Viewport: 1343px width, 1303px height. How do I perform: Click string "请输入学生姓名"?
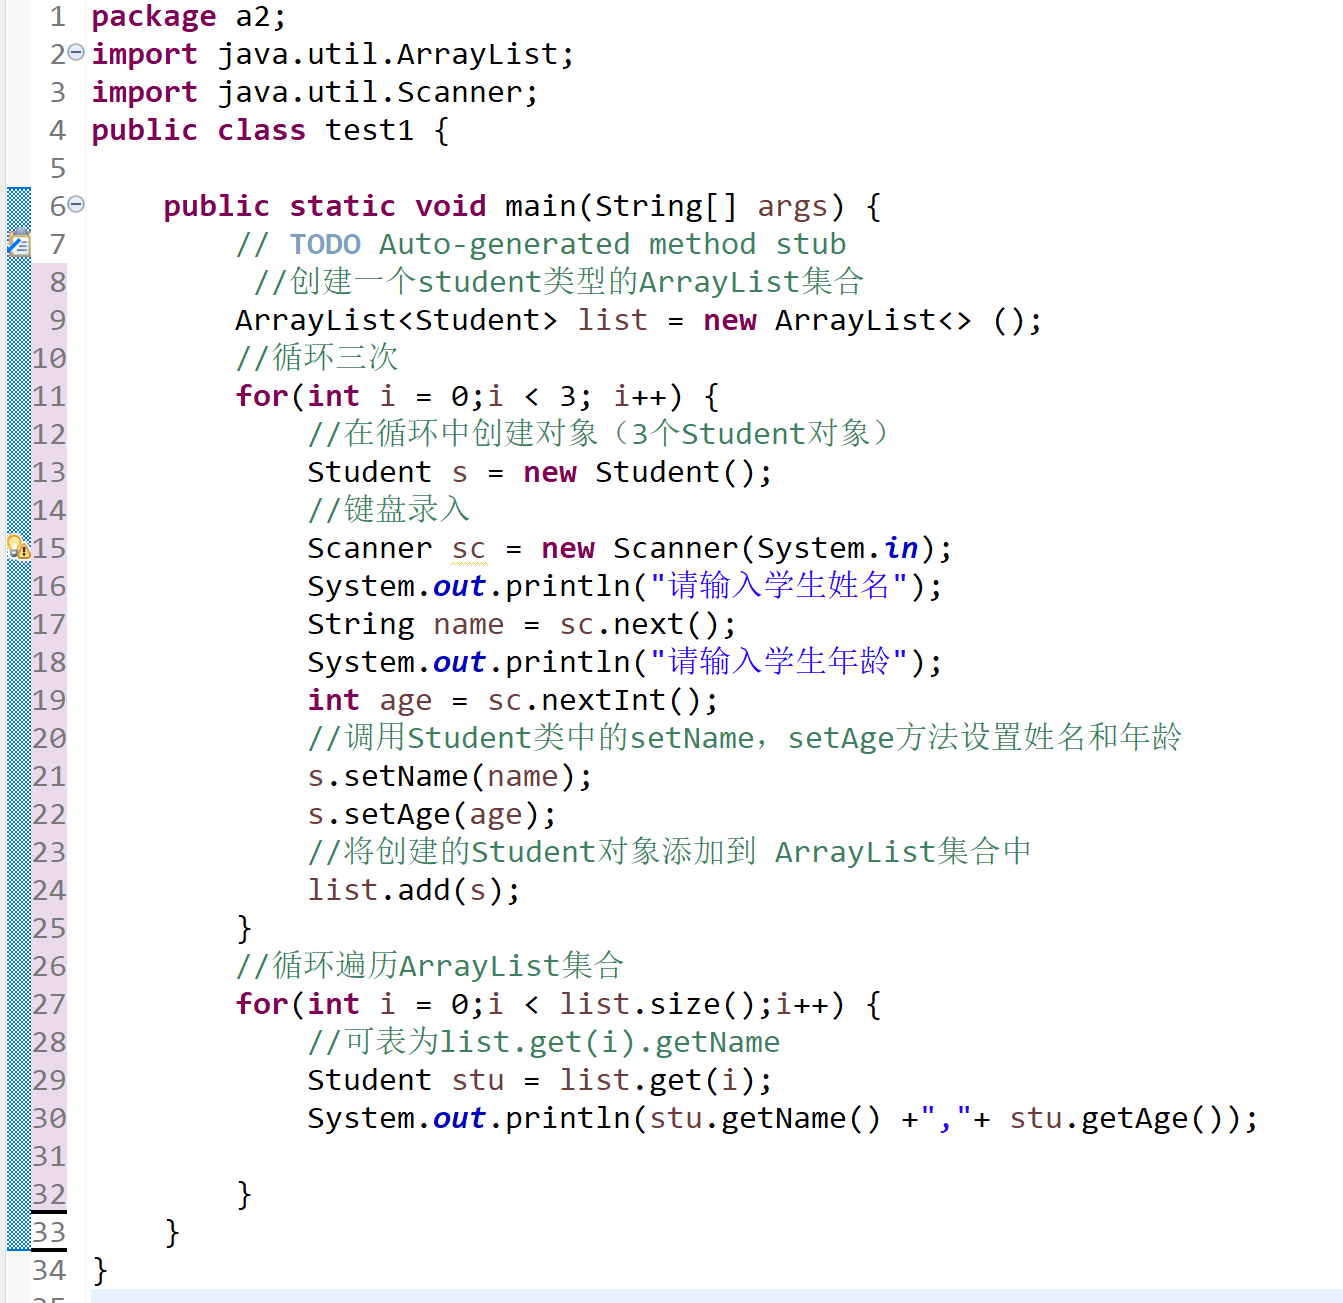779,586
